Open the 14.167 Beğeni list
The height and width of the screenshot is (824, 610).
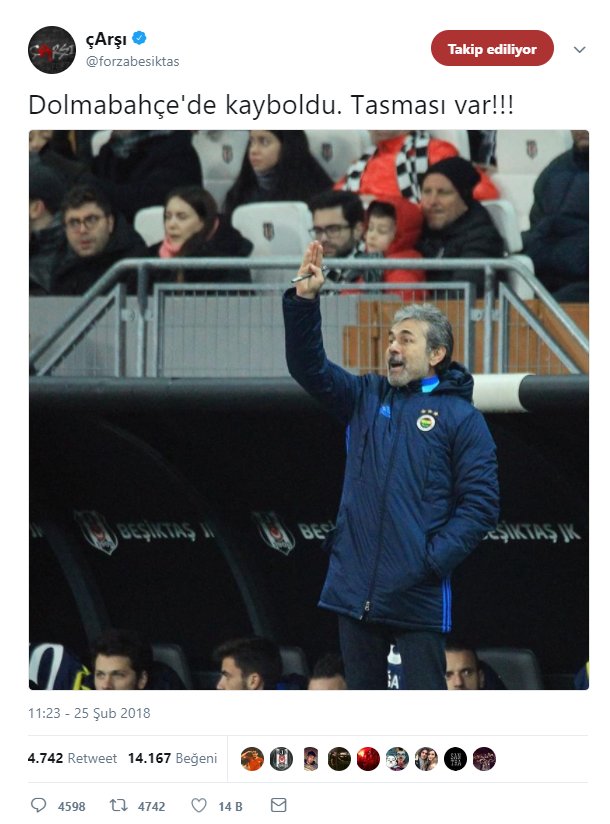pyautogui.click(x=172, y=758)
